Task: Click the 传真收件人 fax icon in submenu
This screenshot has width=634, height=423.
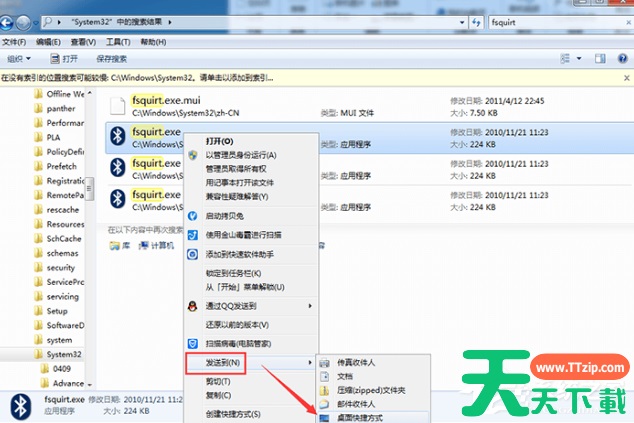Action: (324, 363)
